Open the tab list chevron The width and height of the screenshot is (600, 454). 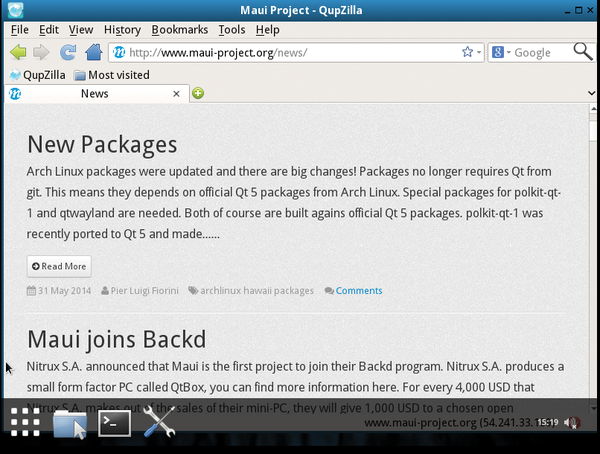[592, 93]
